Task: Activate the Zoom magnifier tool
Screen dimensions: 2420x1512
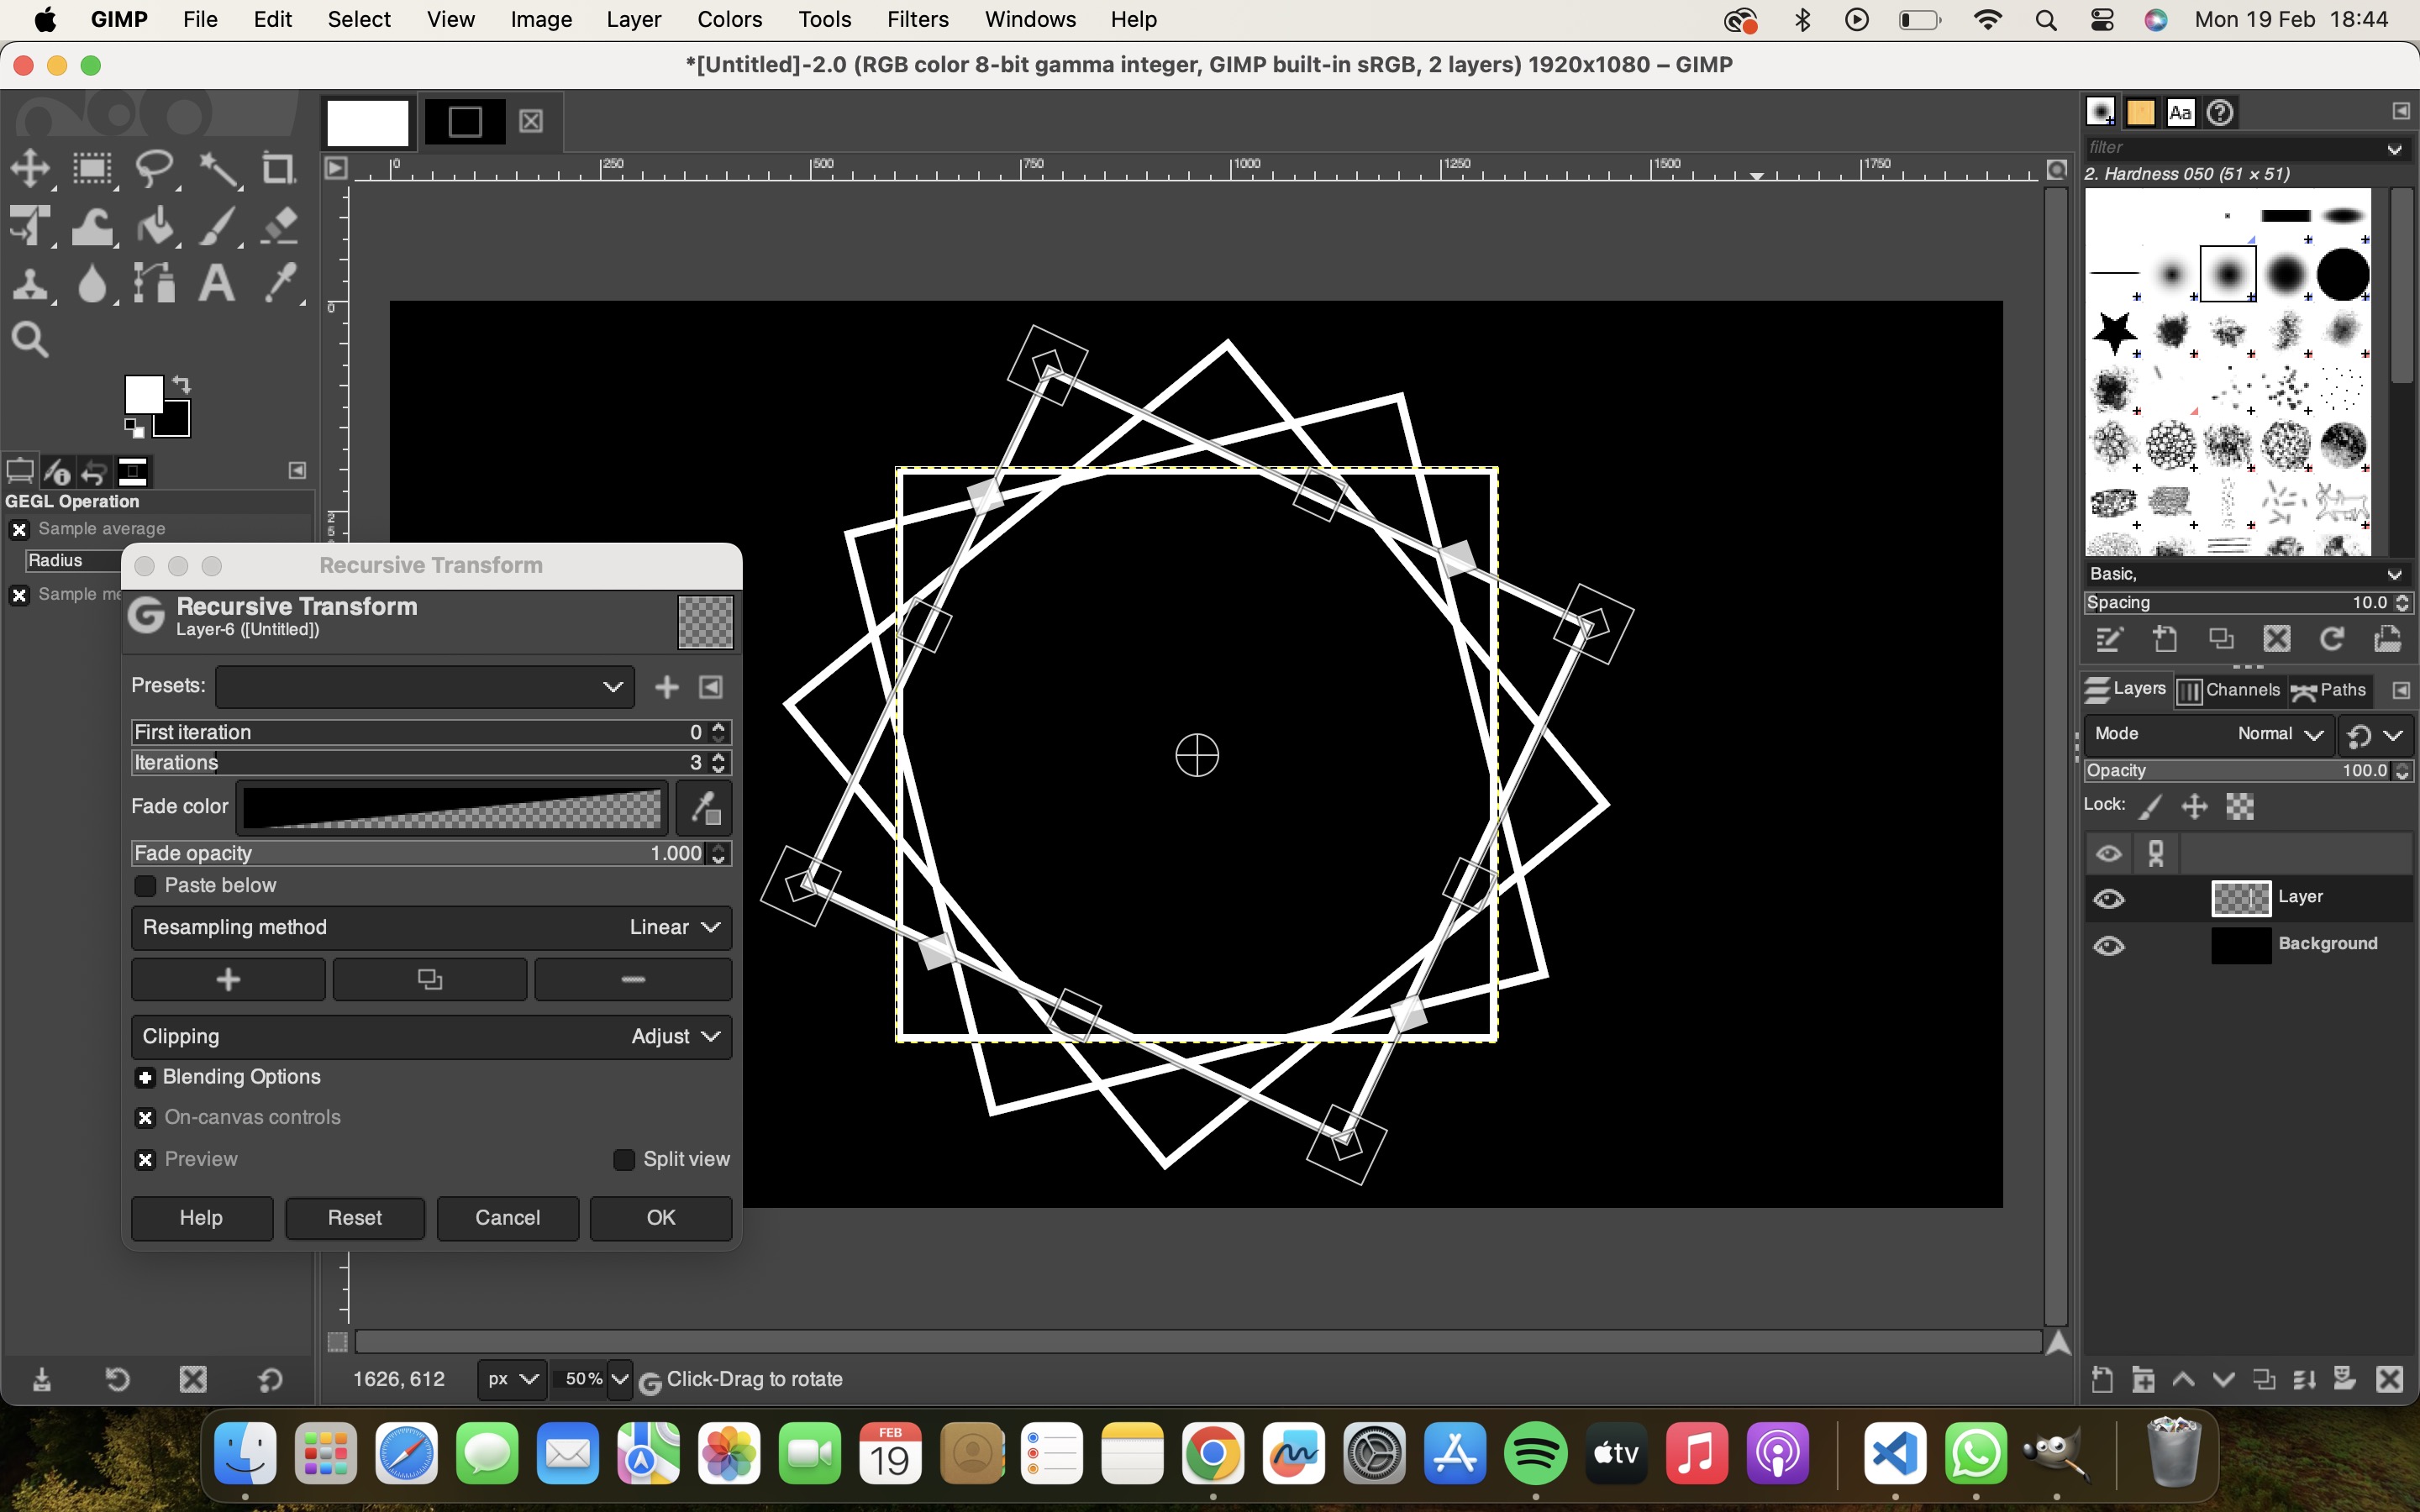Action: pos(30,340)
